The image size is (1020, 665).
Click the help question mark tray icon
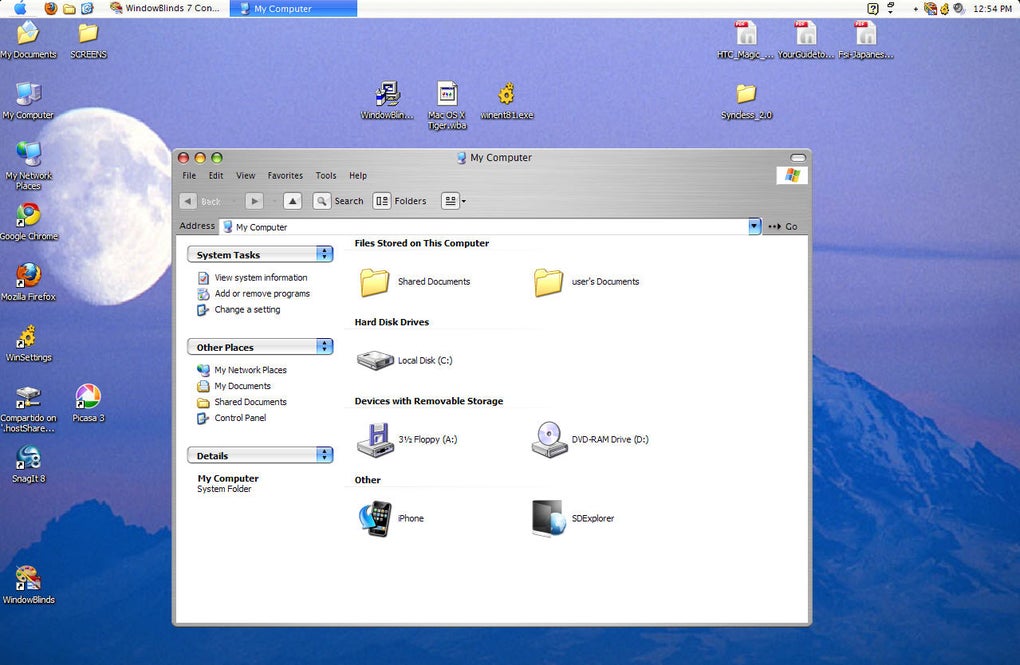click(873, 8)
